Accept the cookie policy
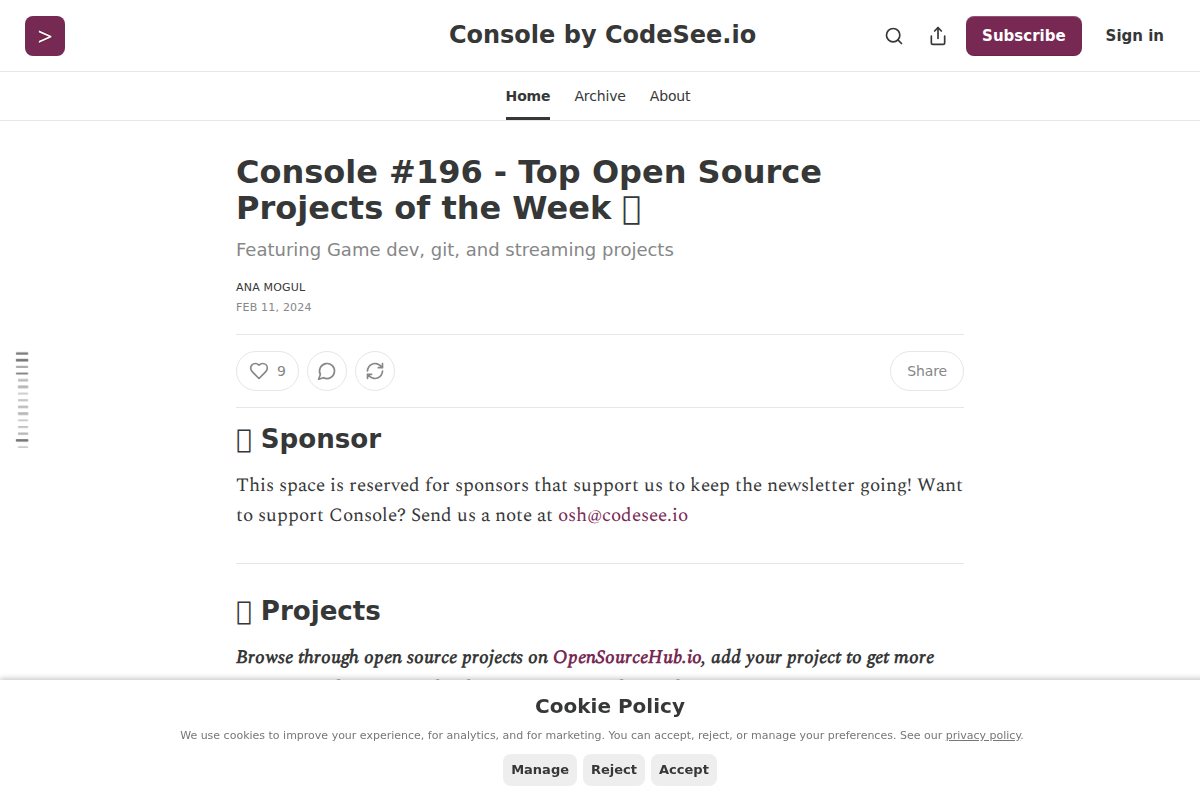Screen dimensions: 1200x800 coord(684,770)
